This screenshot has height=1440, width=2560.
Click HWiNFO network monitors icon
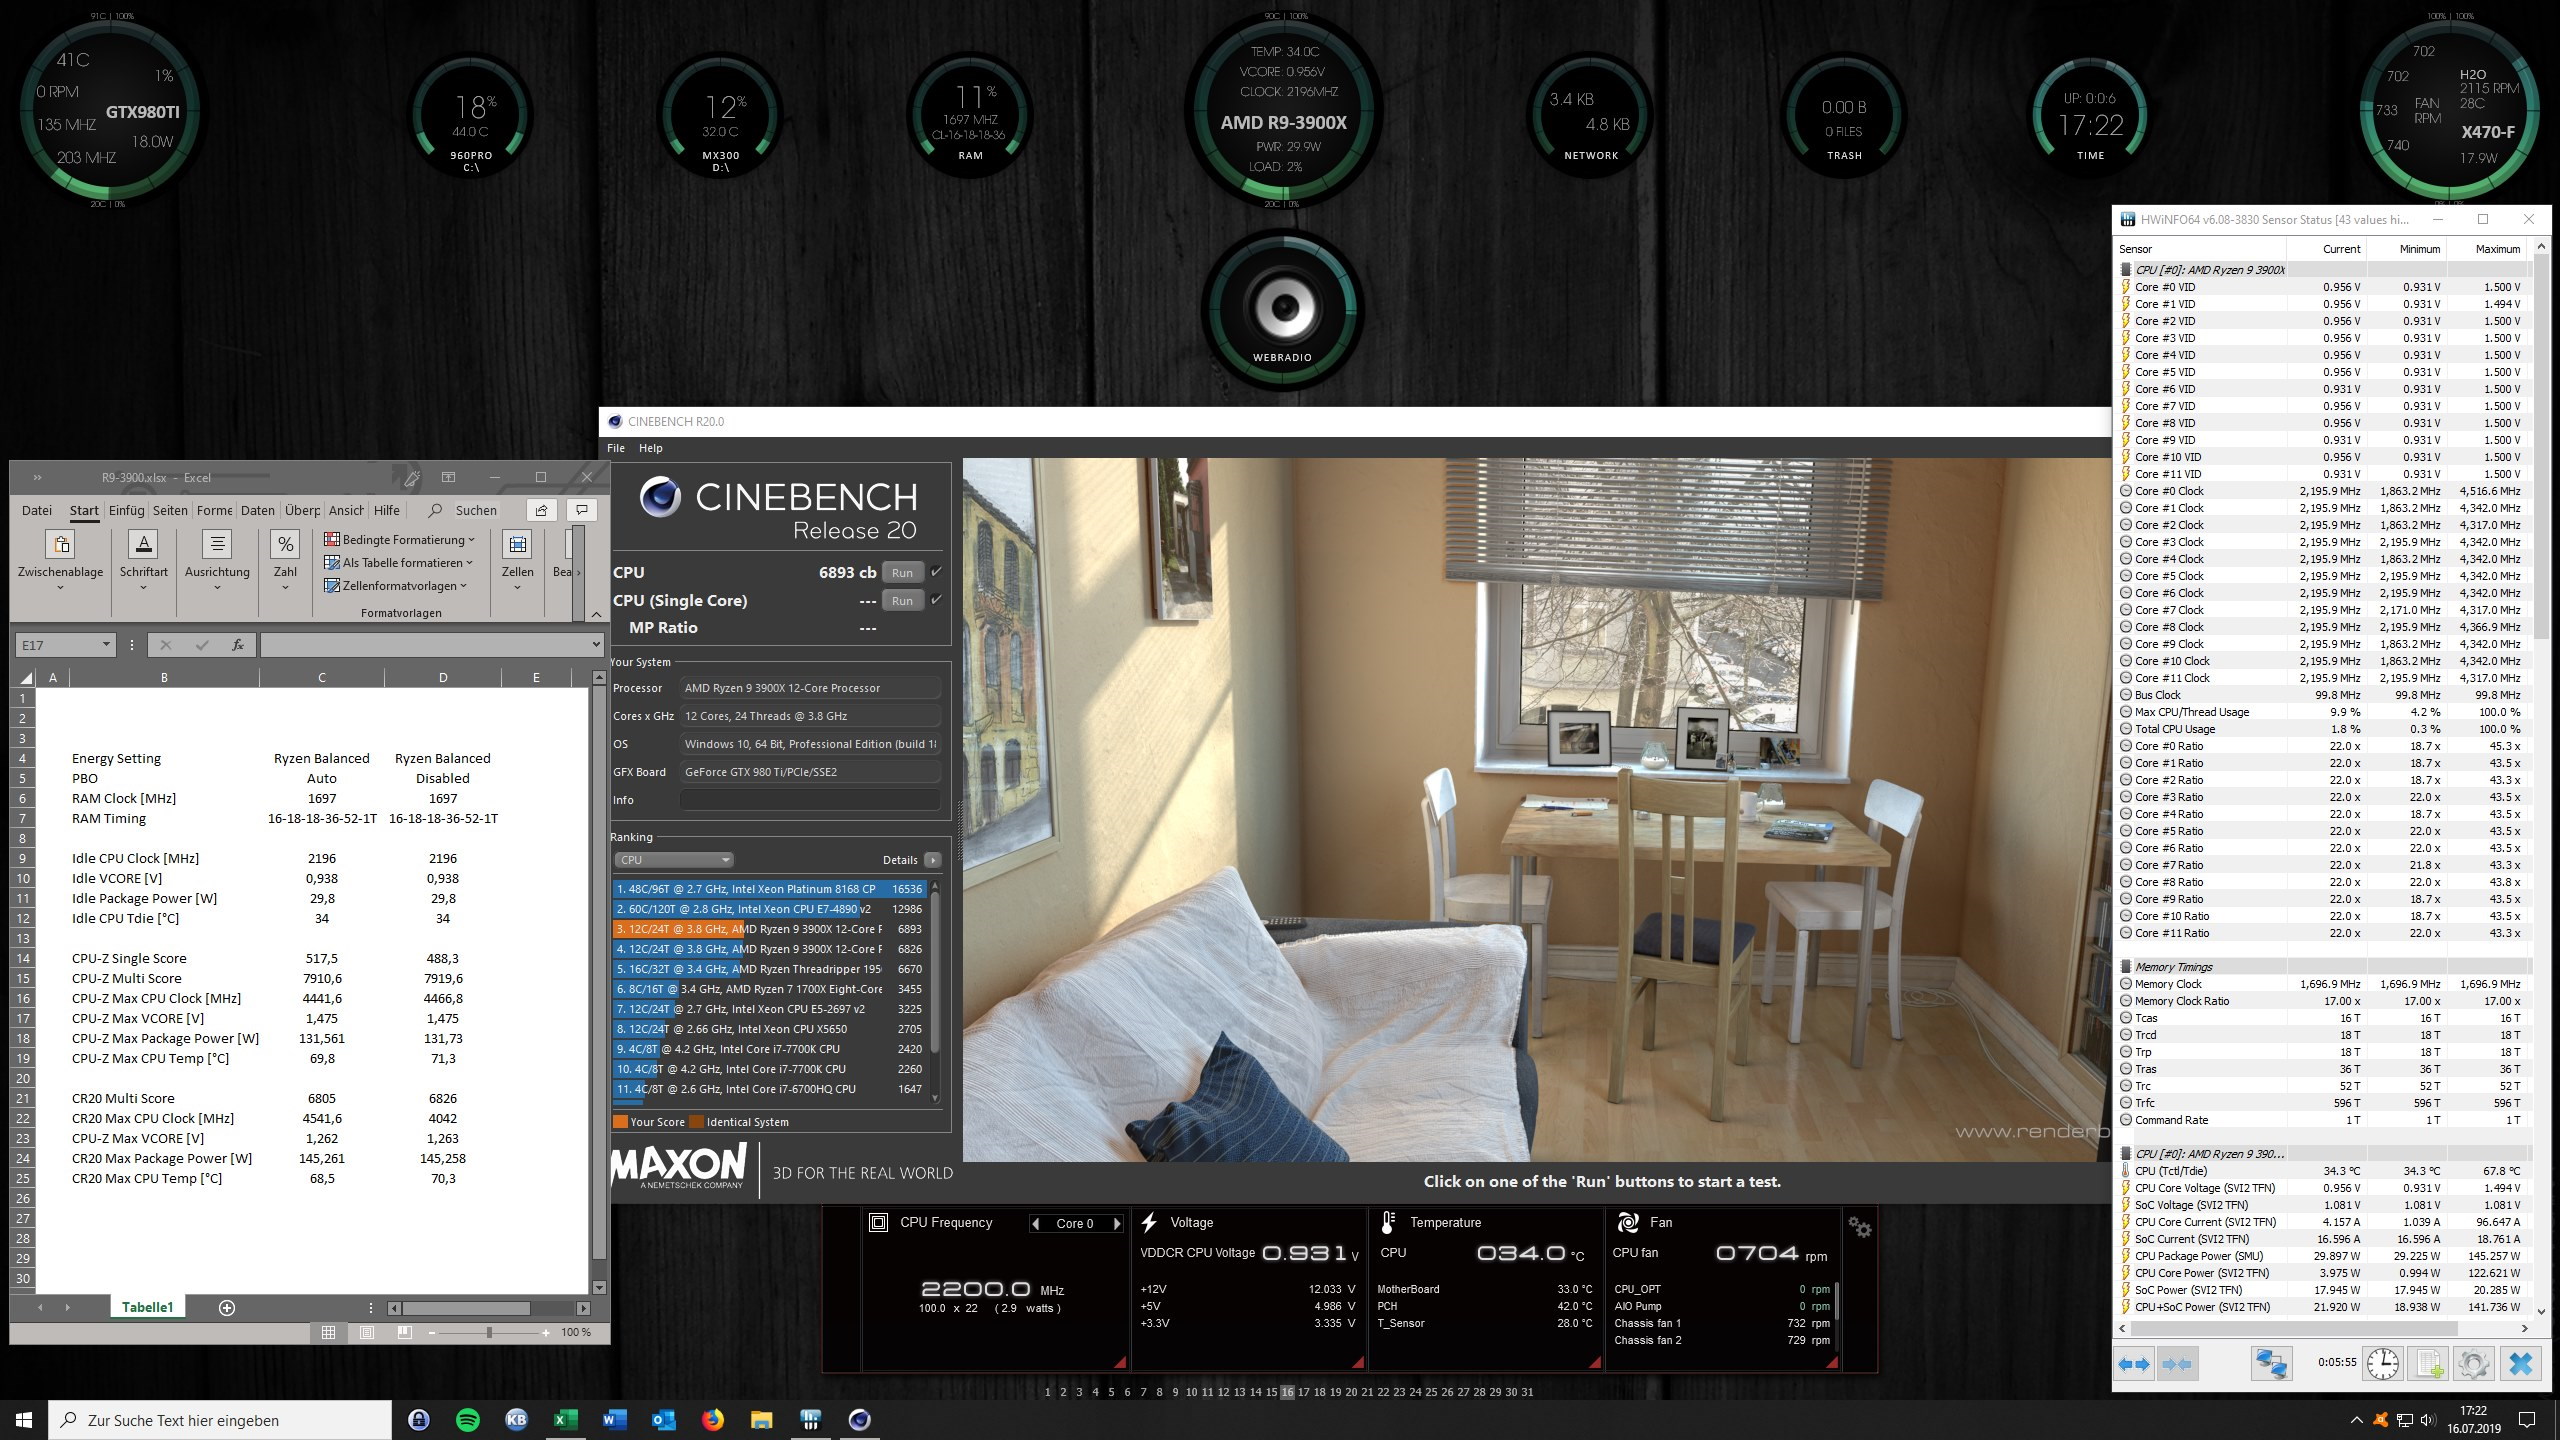[x=2271, y=1363]
